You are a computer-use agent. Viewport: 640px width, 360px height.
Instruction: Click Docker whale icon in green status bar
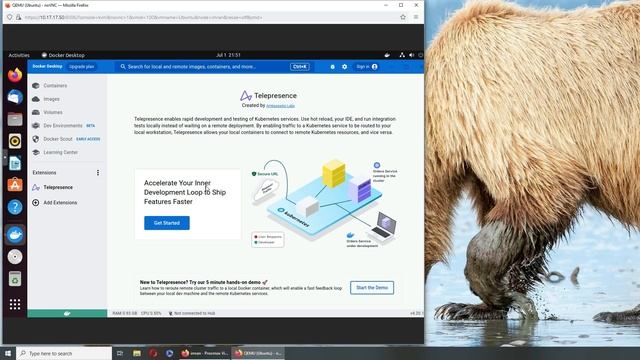click(x=67, y=313)
